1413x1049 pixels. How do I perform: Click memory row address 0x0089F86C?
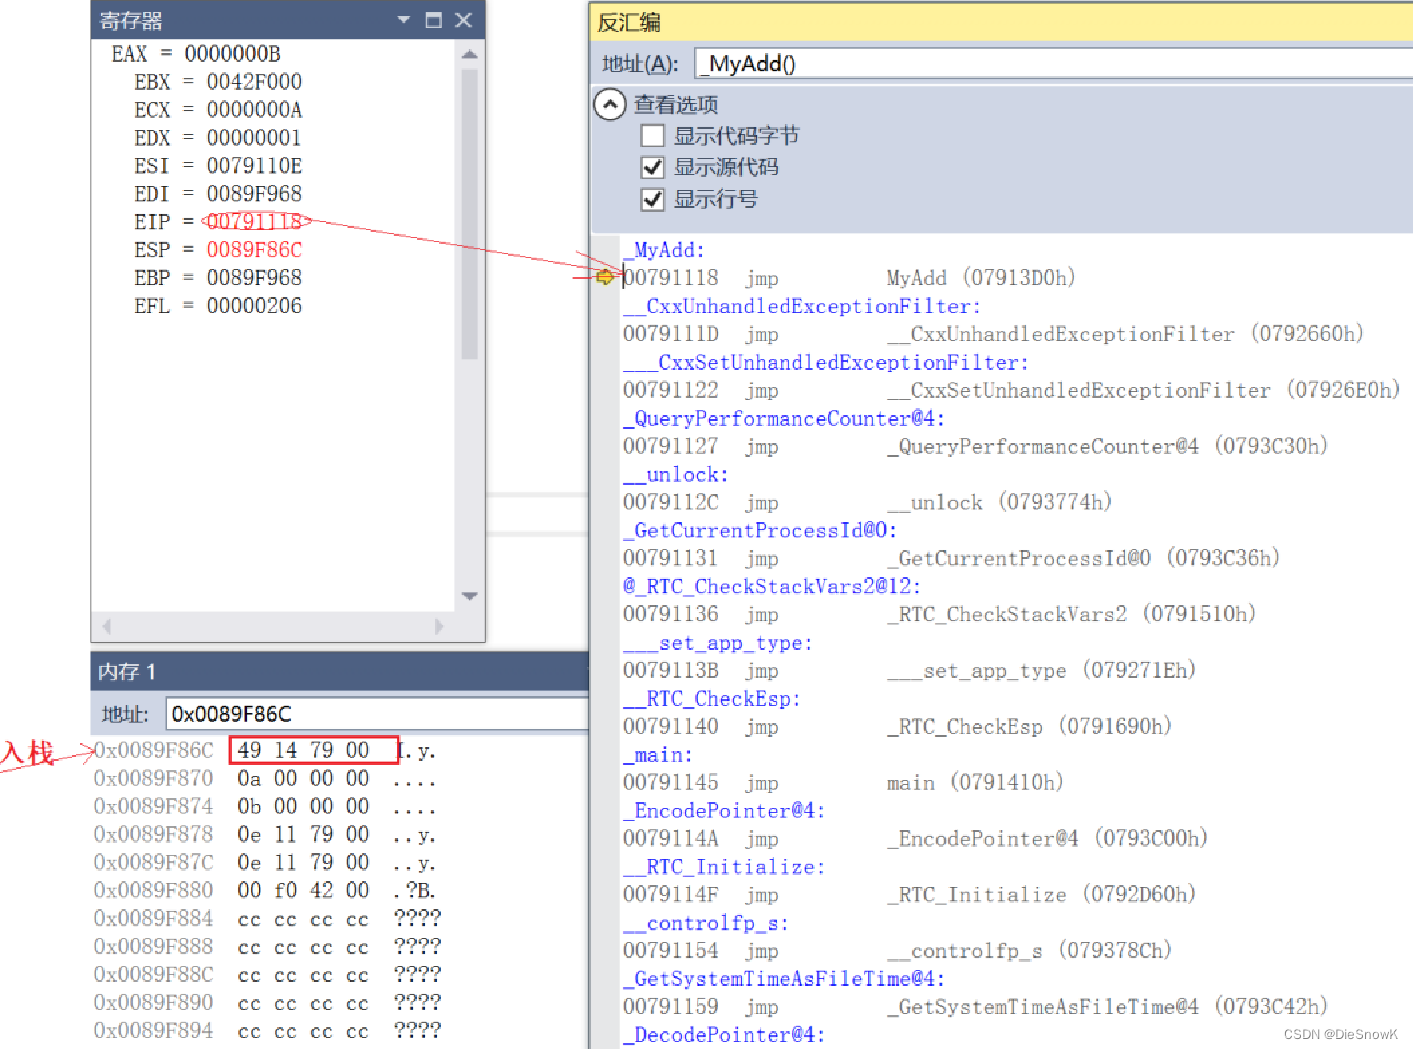pos(153,750)
